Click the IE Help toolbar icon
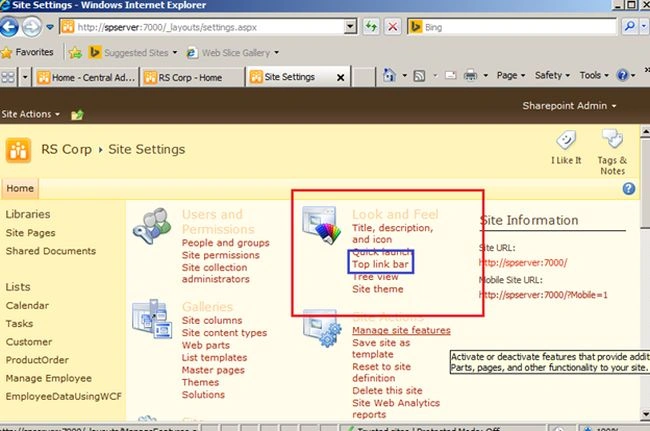The width and height of the screenshot is (650, 431). coord(622,75)
